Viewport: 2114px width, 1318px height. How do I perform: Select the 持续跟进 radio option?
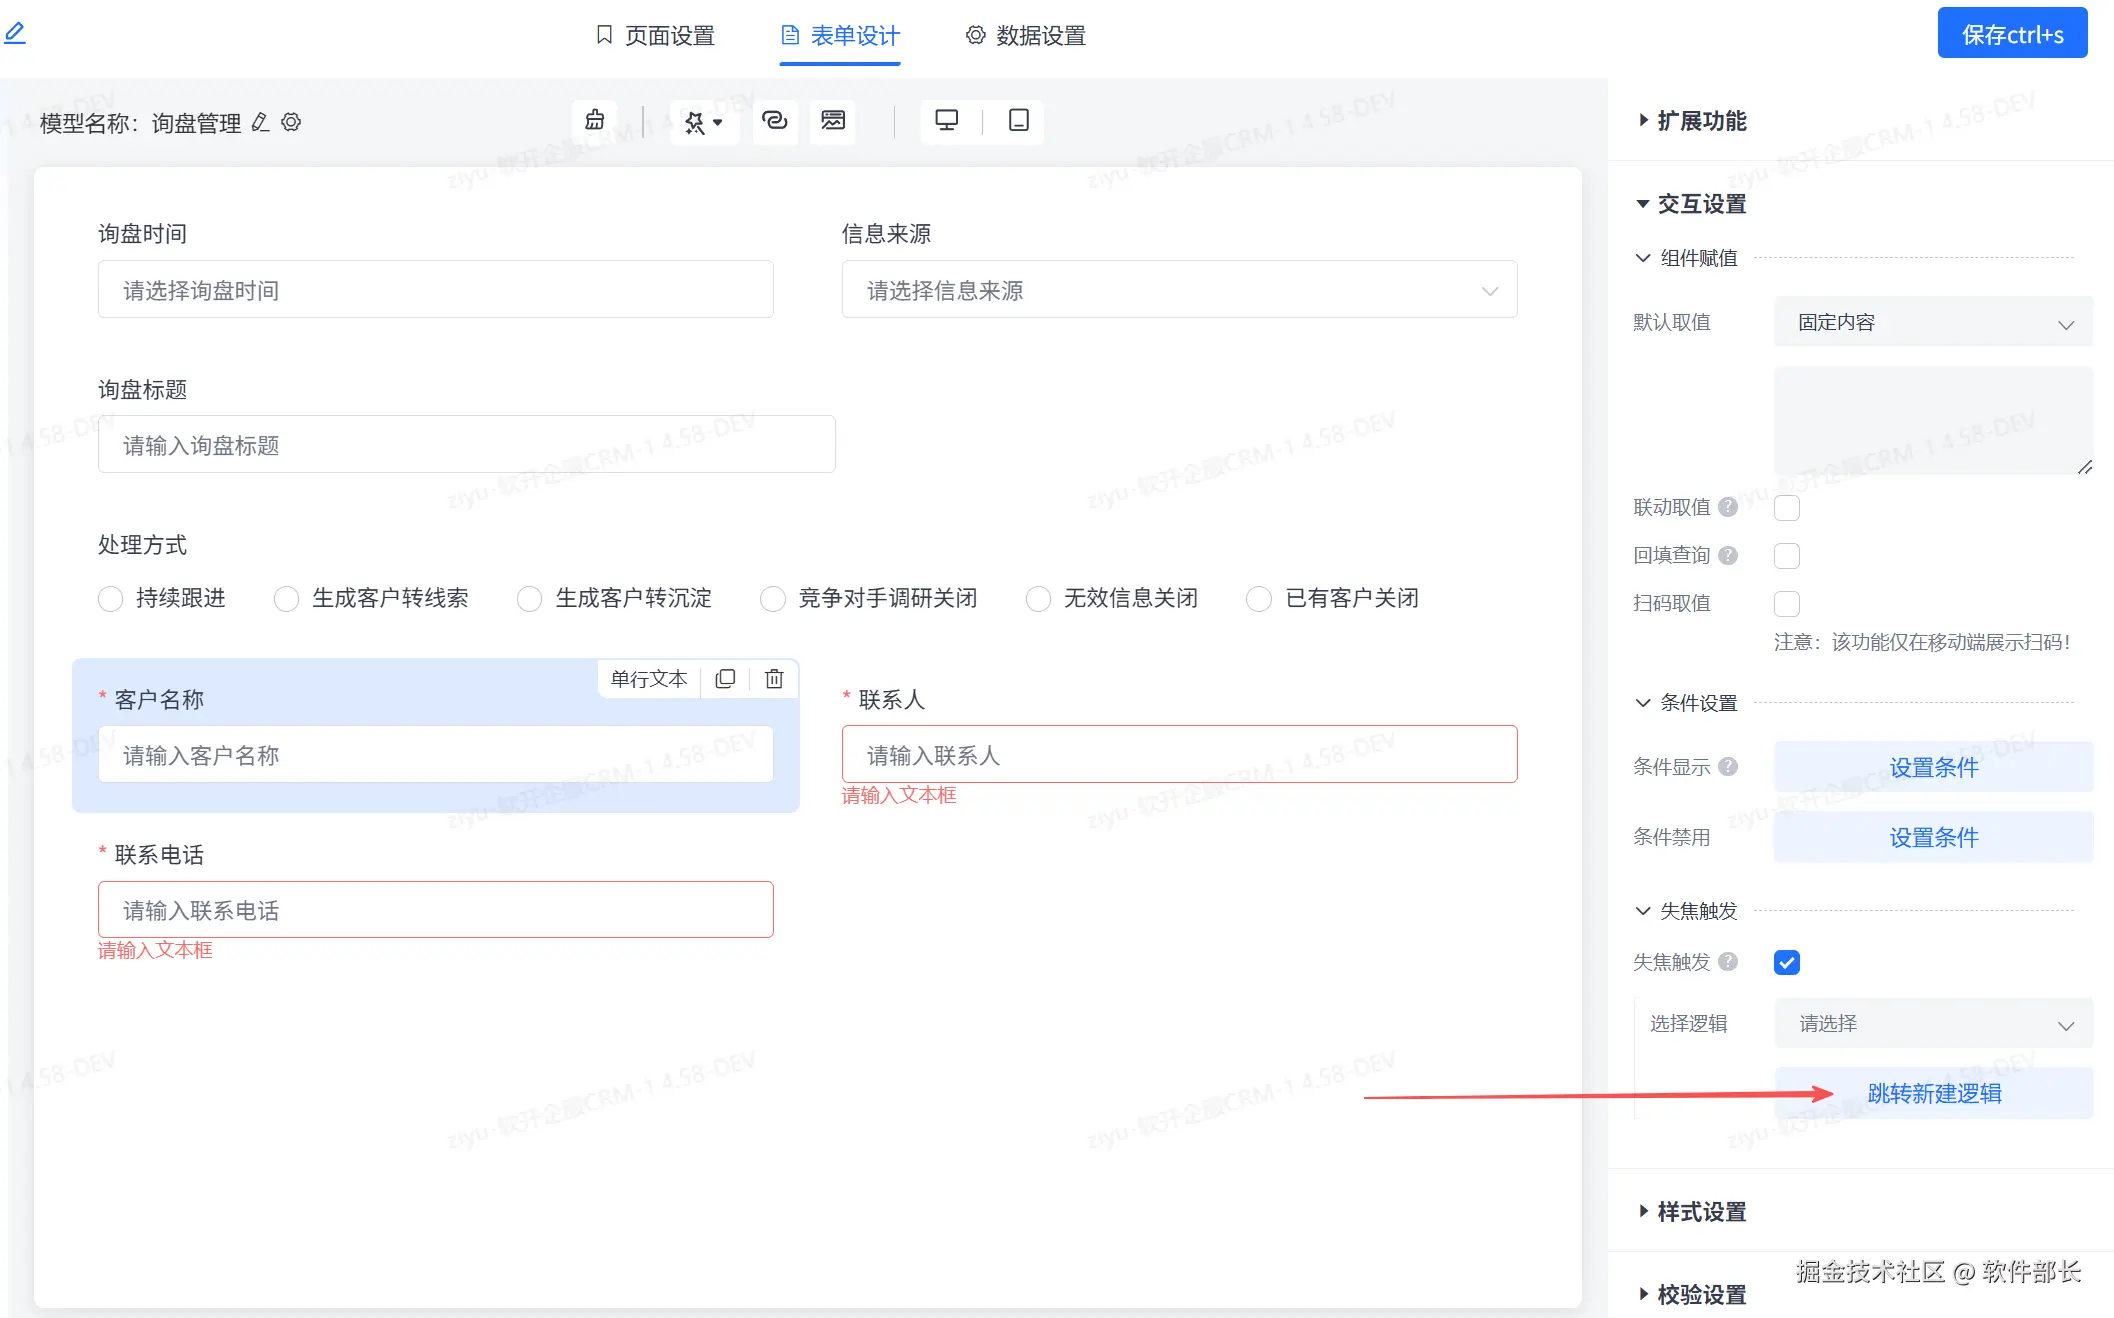[111, 599]
